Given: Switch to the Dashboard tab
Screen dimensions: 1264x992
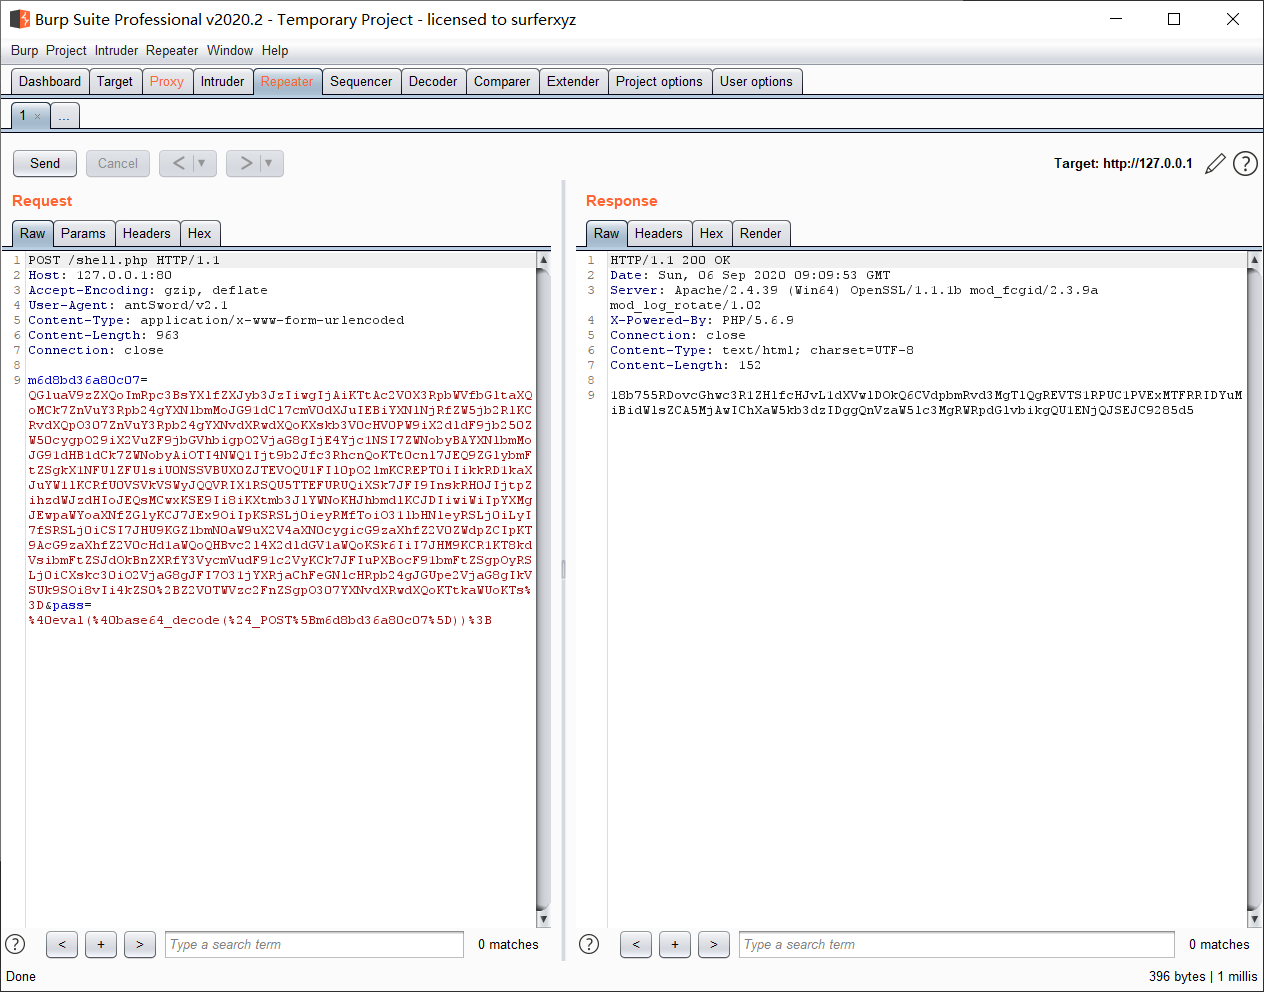Looking at the screenshot, I should [50, 82].
